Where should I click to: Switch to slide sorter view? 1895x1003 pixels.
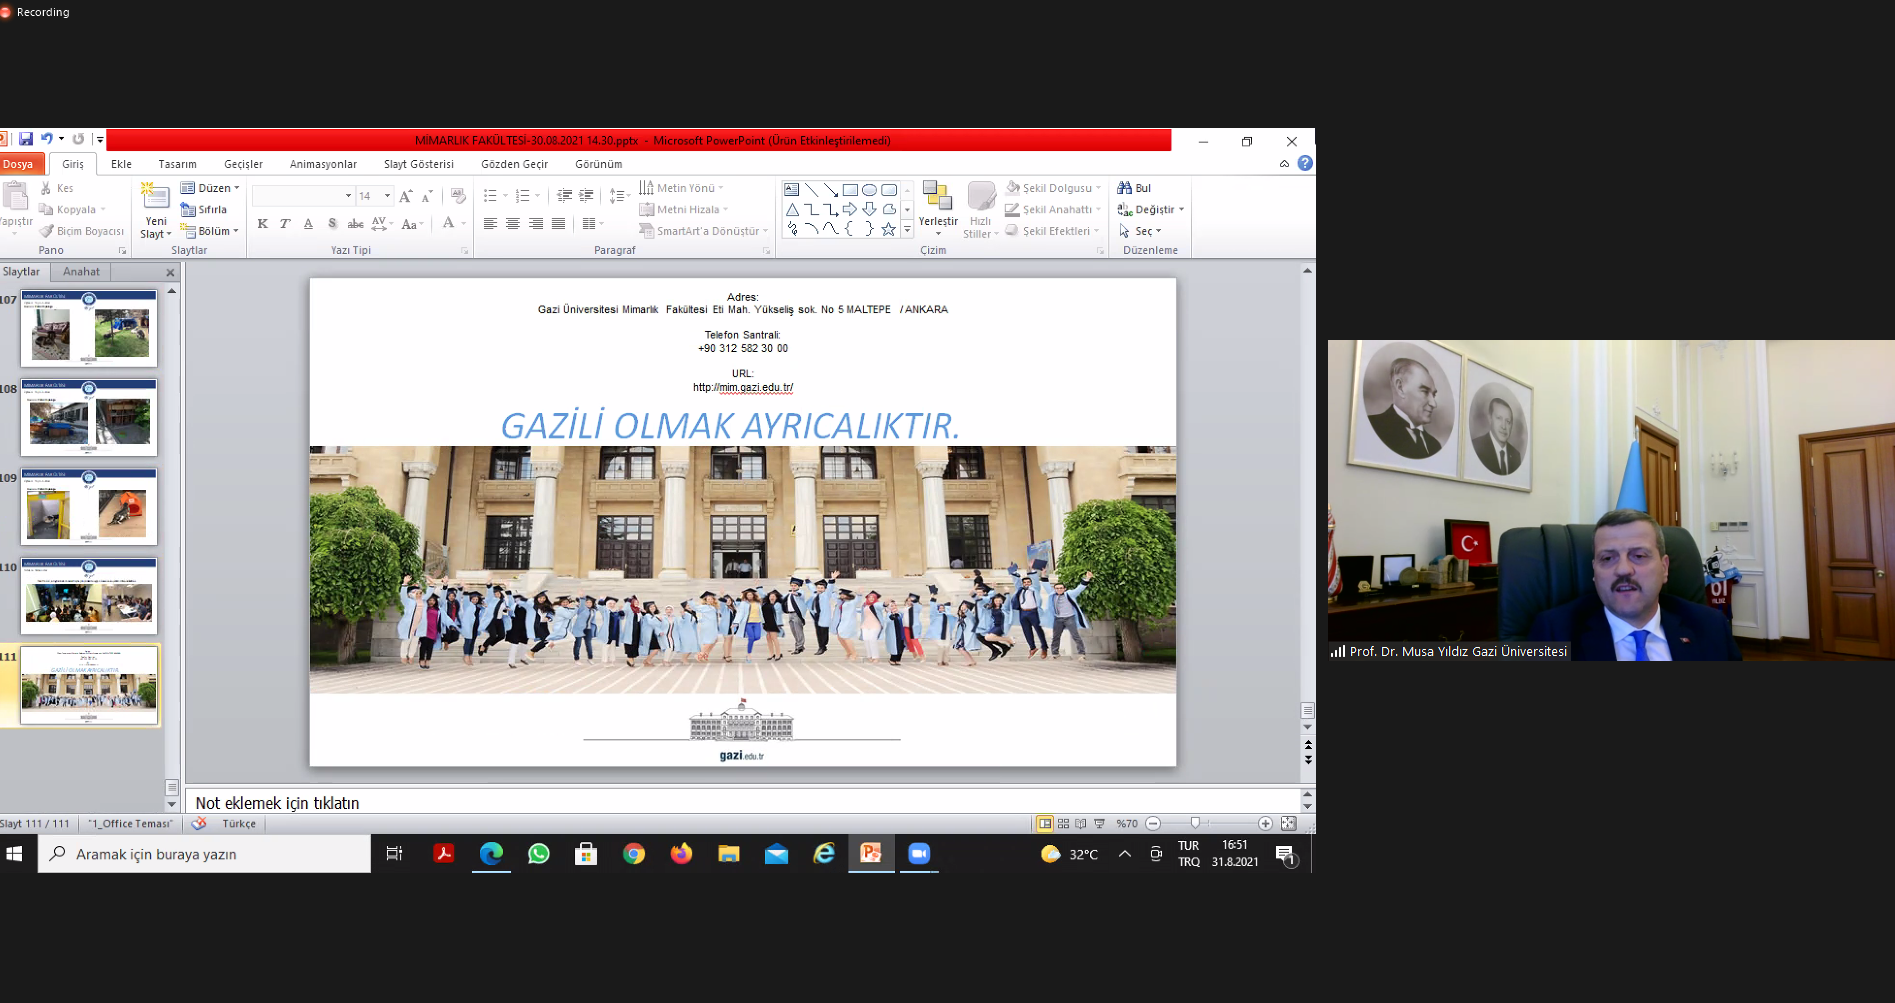(1063, 824)
